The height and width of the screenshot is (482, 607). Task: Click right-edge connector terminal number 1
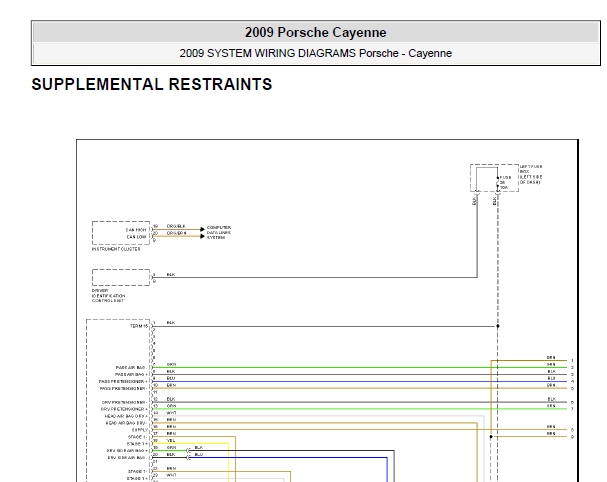(x=572, y=360)
